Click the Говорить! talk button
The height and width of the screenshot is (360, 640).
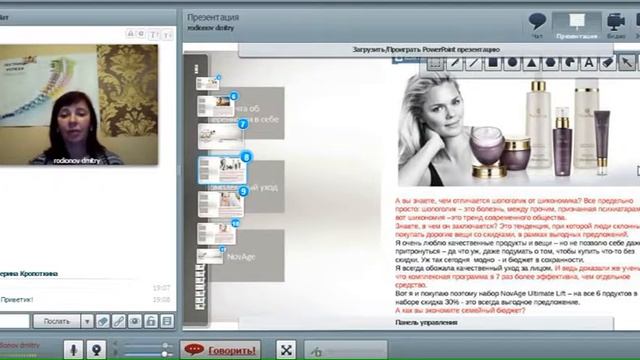click(x=220, y=350)
